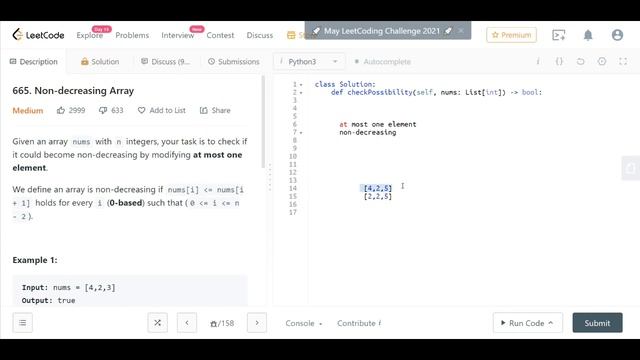Go to the Problems page

point(132,35)
